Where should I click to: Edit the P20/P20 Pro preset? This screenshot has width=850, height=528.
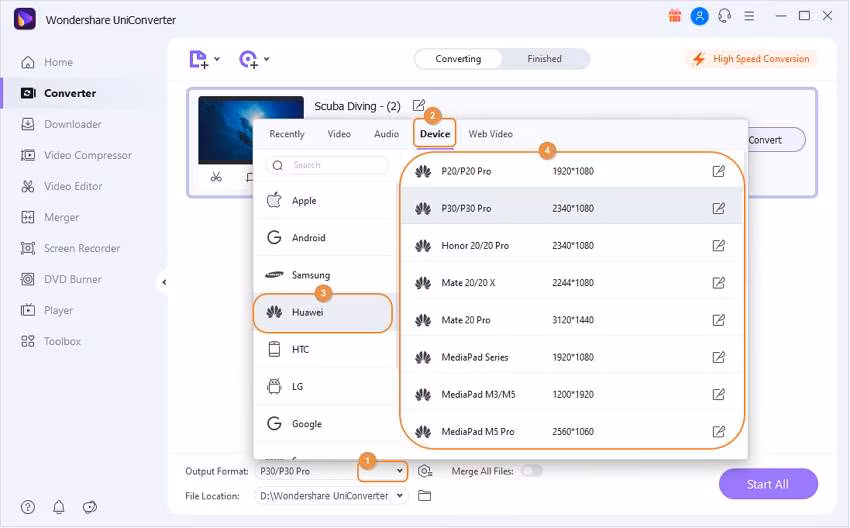[x=718, y=171]
